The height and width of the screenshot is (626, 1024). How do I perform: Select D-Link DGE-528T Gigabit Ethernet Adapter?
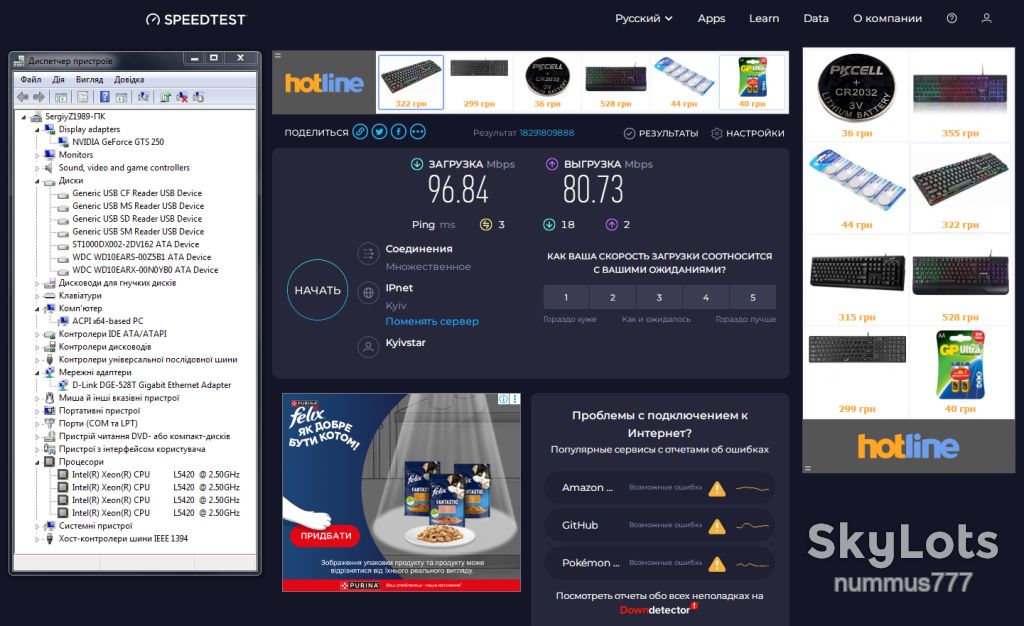tap(152, 385)
